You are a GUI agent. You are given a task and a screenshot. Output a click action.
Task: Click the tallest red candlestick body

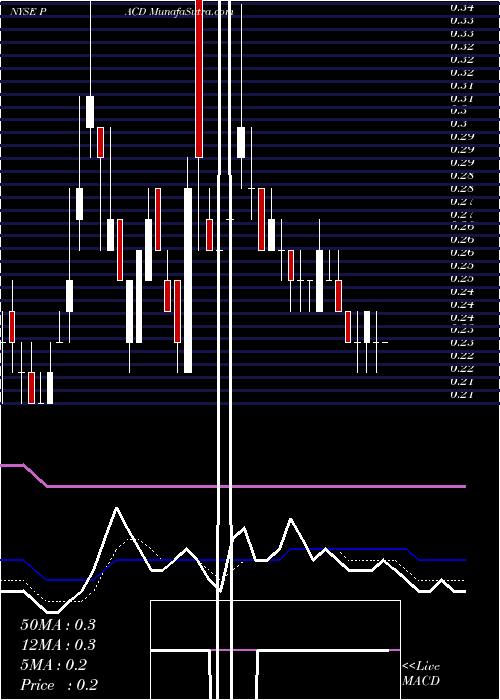pos(199,79)
